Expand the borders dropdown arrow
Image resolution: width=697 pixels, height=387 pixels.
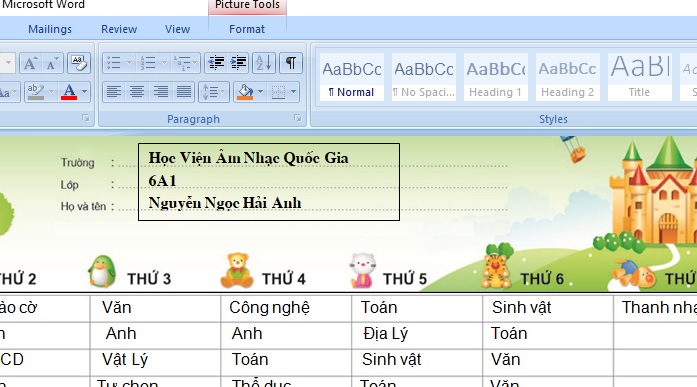(x=293, y=92)
